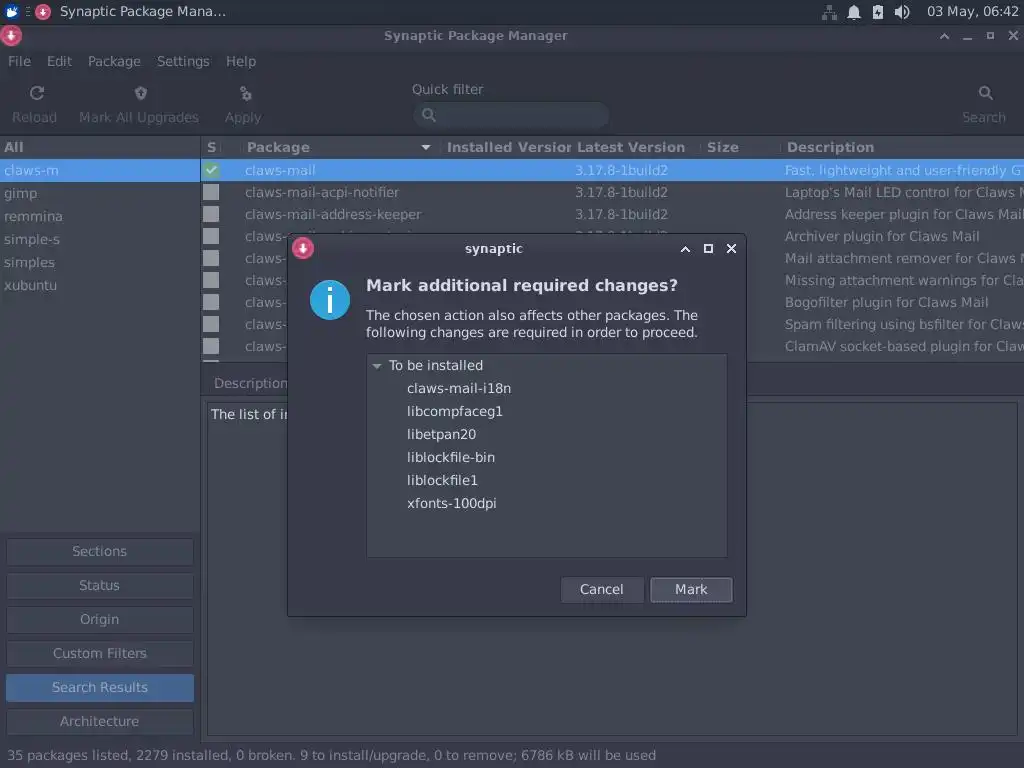Click the Package column sort arrow
The height and width of the screenshot is (768, 1024).
426,148
